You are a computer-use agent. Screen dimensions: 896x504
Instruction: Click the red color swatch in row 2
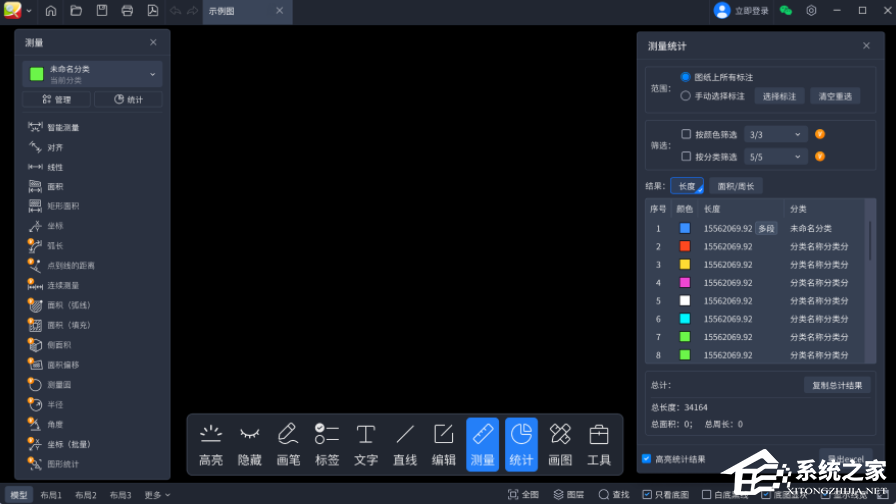click(x=685, y=246)
